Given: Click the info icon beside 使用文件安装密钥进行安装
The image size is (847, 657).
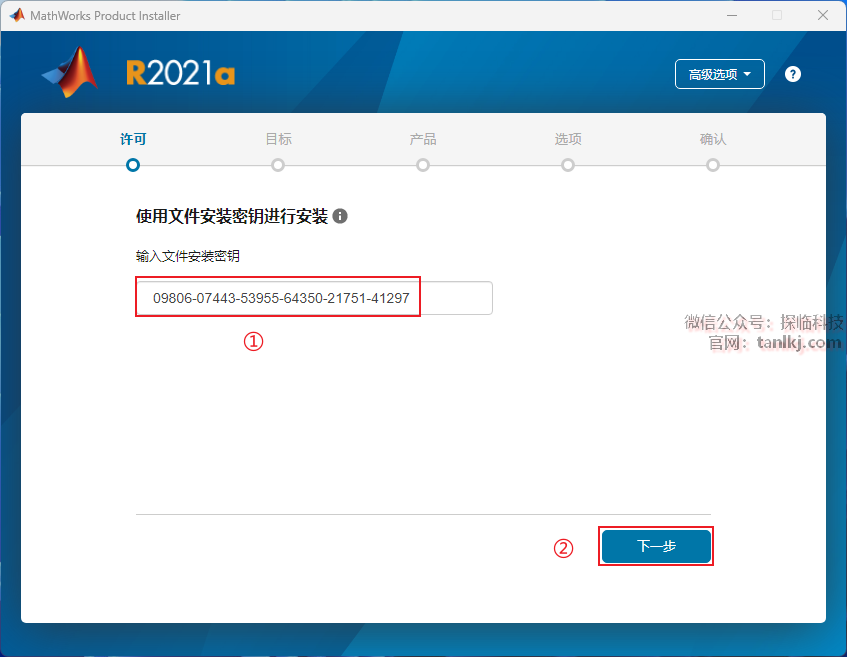Looking at the screenshot, I should pyautogui.click(x=340, y=216).
